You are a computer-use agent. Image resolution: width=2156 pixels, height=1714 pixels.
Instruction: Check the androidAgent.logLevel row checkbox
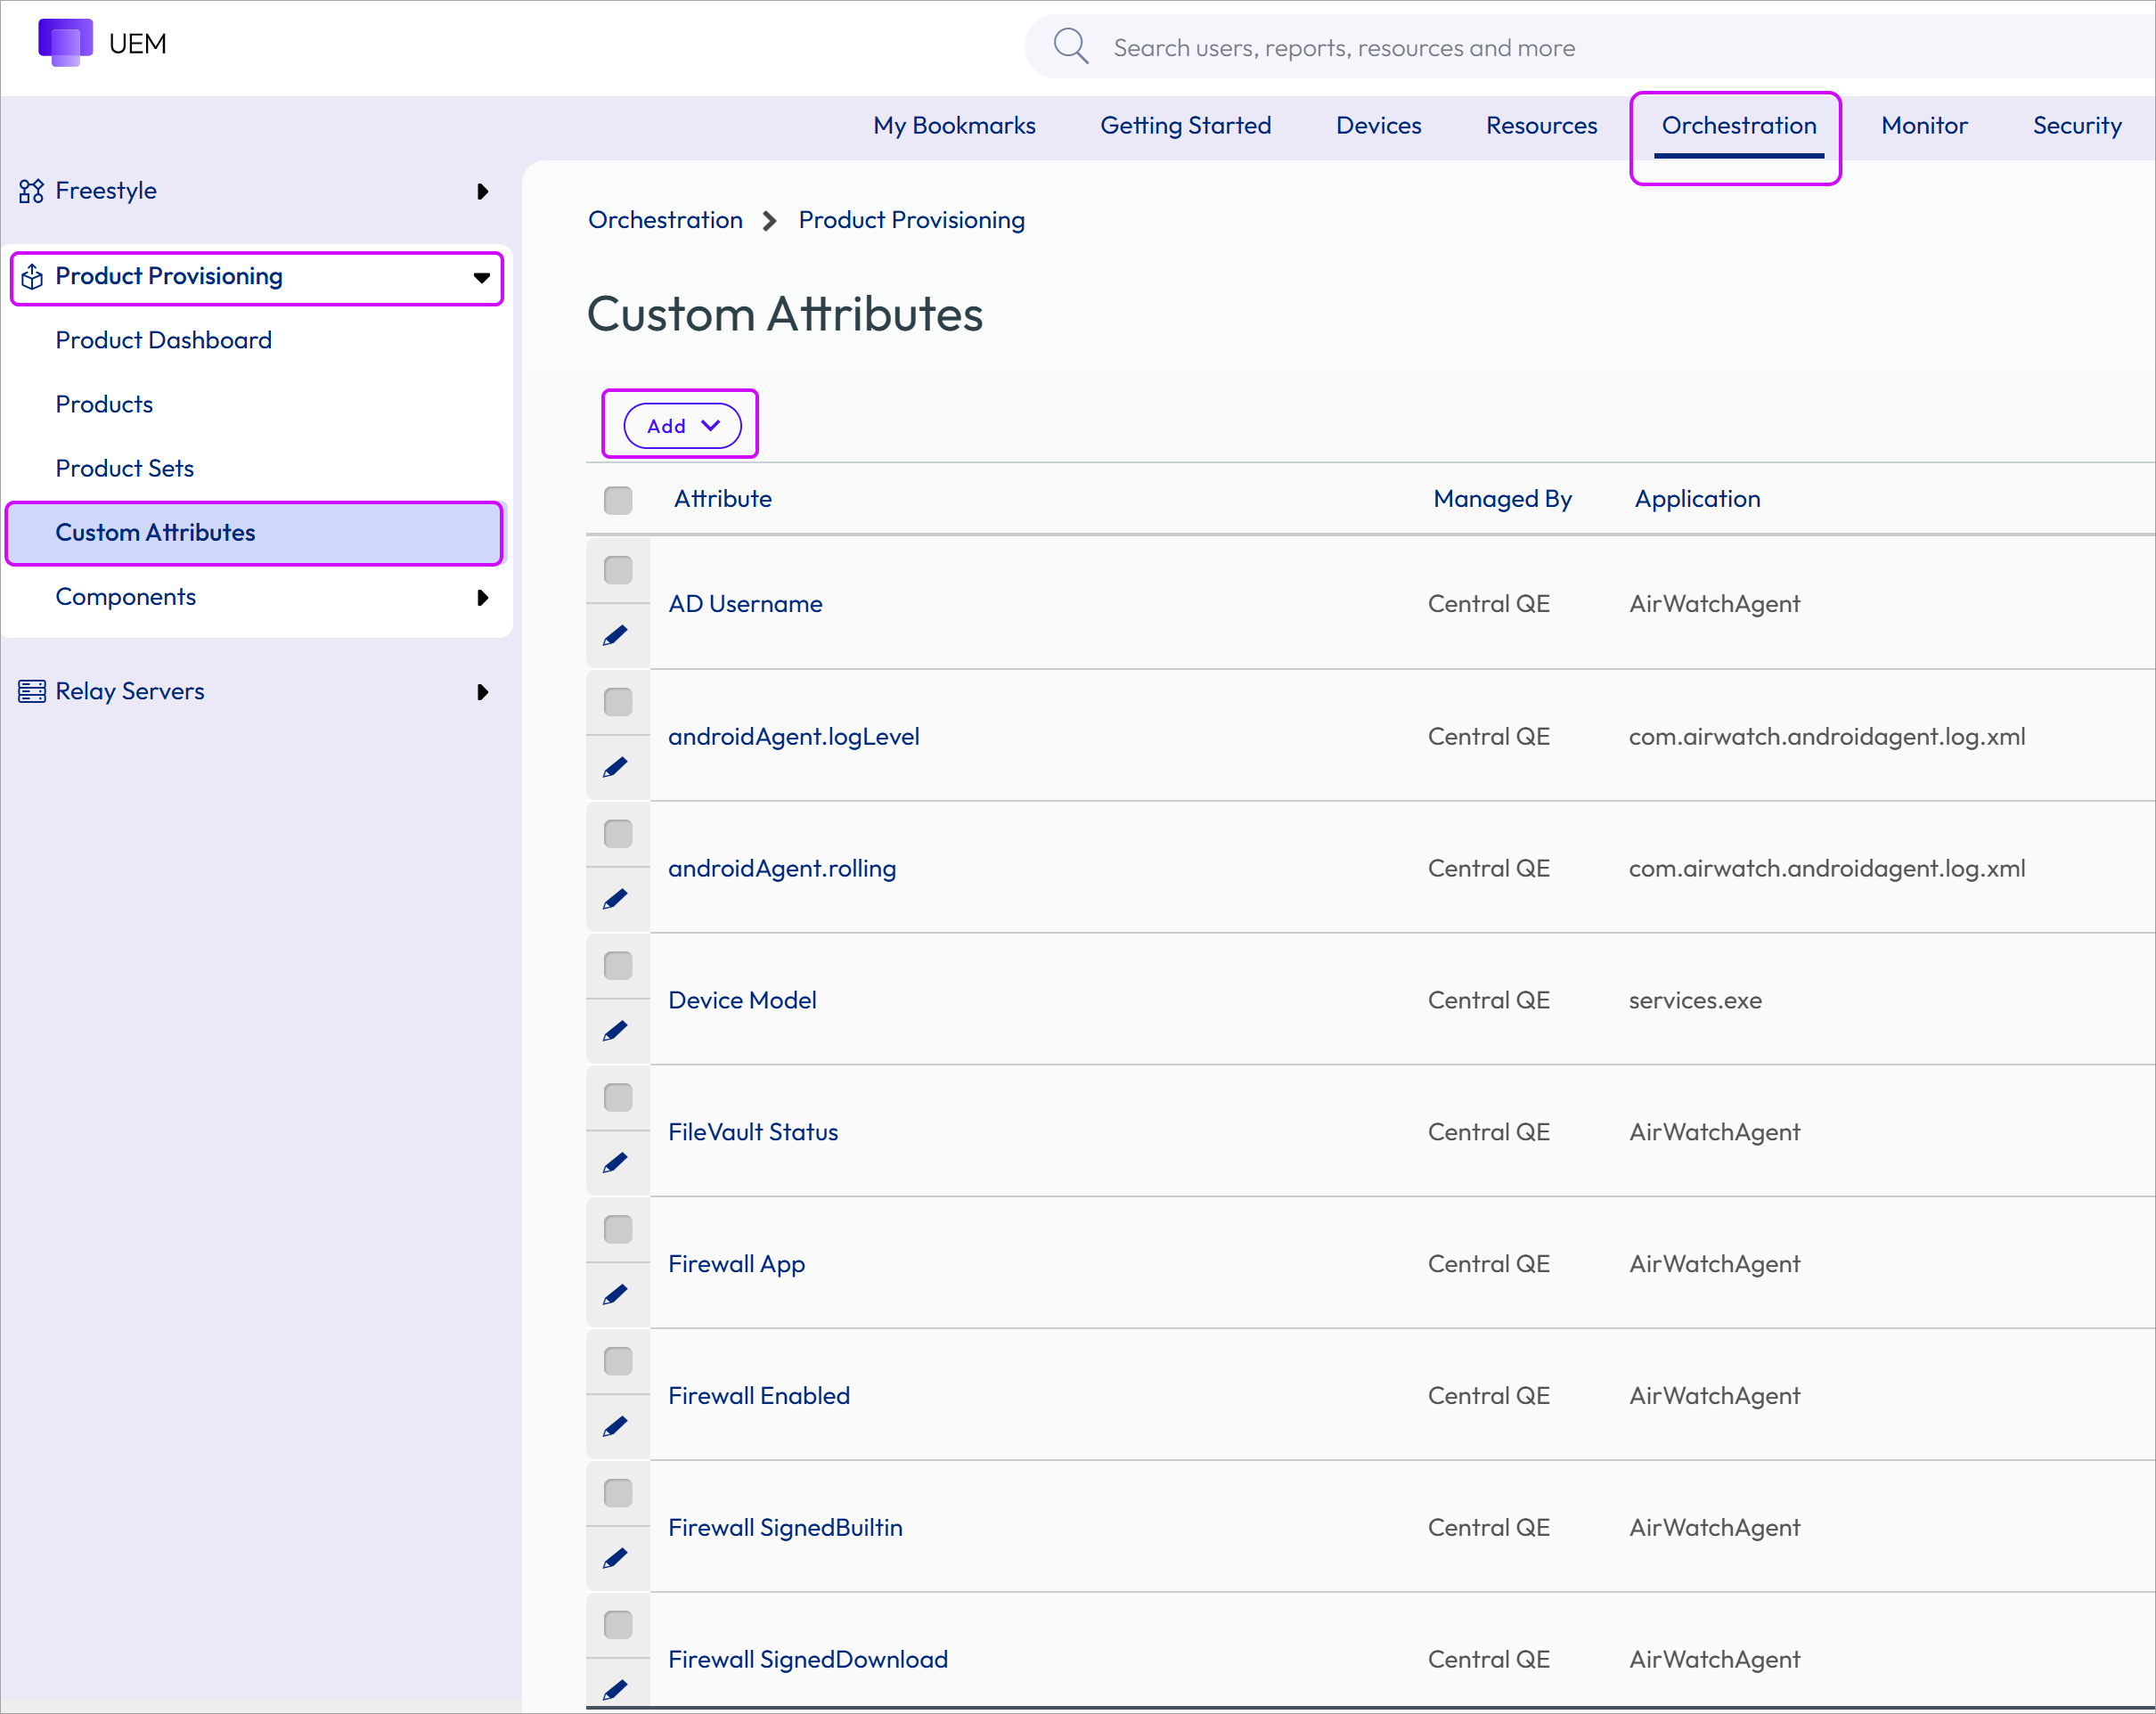click(x=618, y=702)
